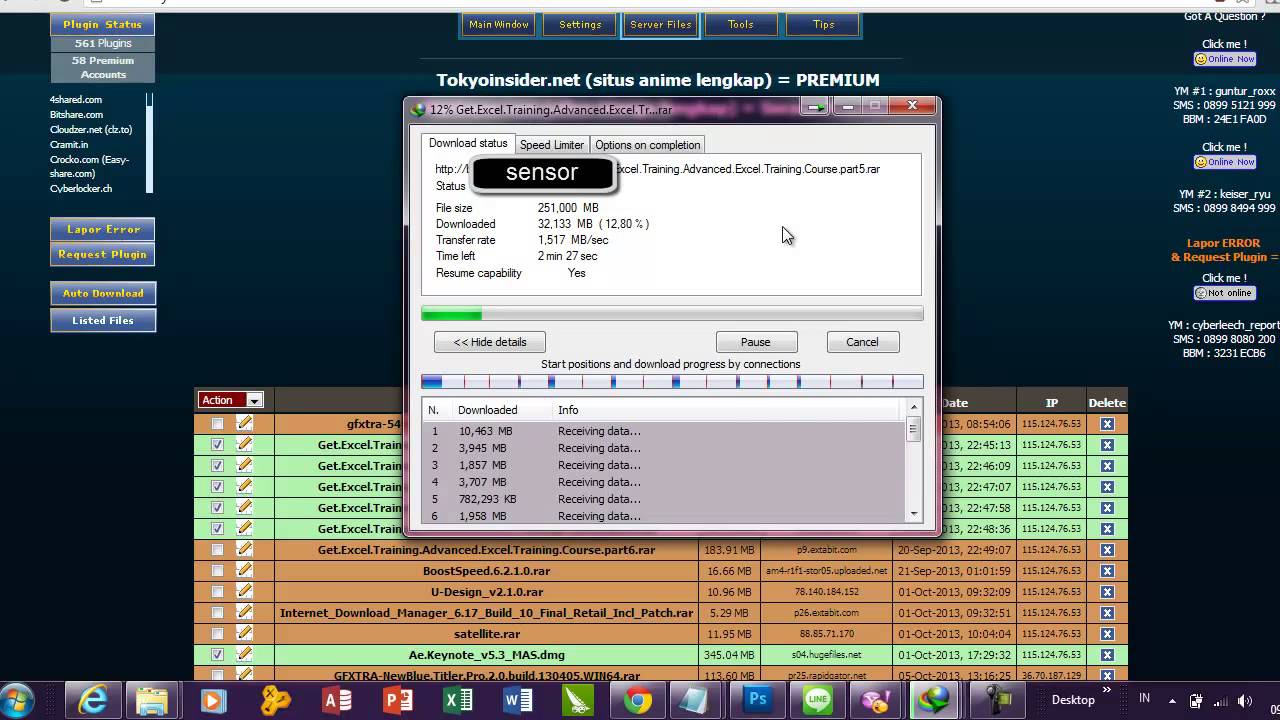The height and width of the screenshot is (720, 1280).
Task: Tick the checkbox for Internet_Download_Manager_6.17 row
Action: tap(217, 613)
